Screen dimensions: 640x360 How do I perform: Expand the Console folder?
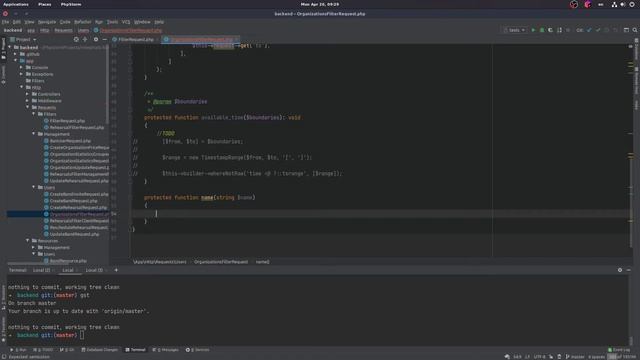[x=21, y=67]
